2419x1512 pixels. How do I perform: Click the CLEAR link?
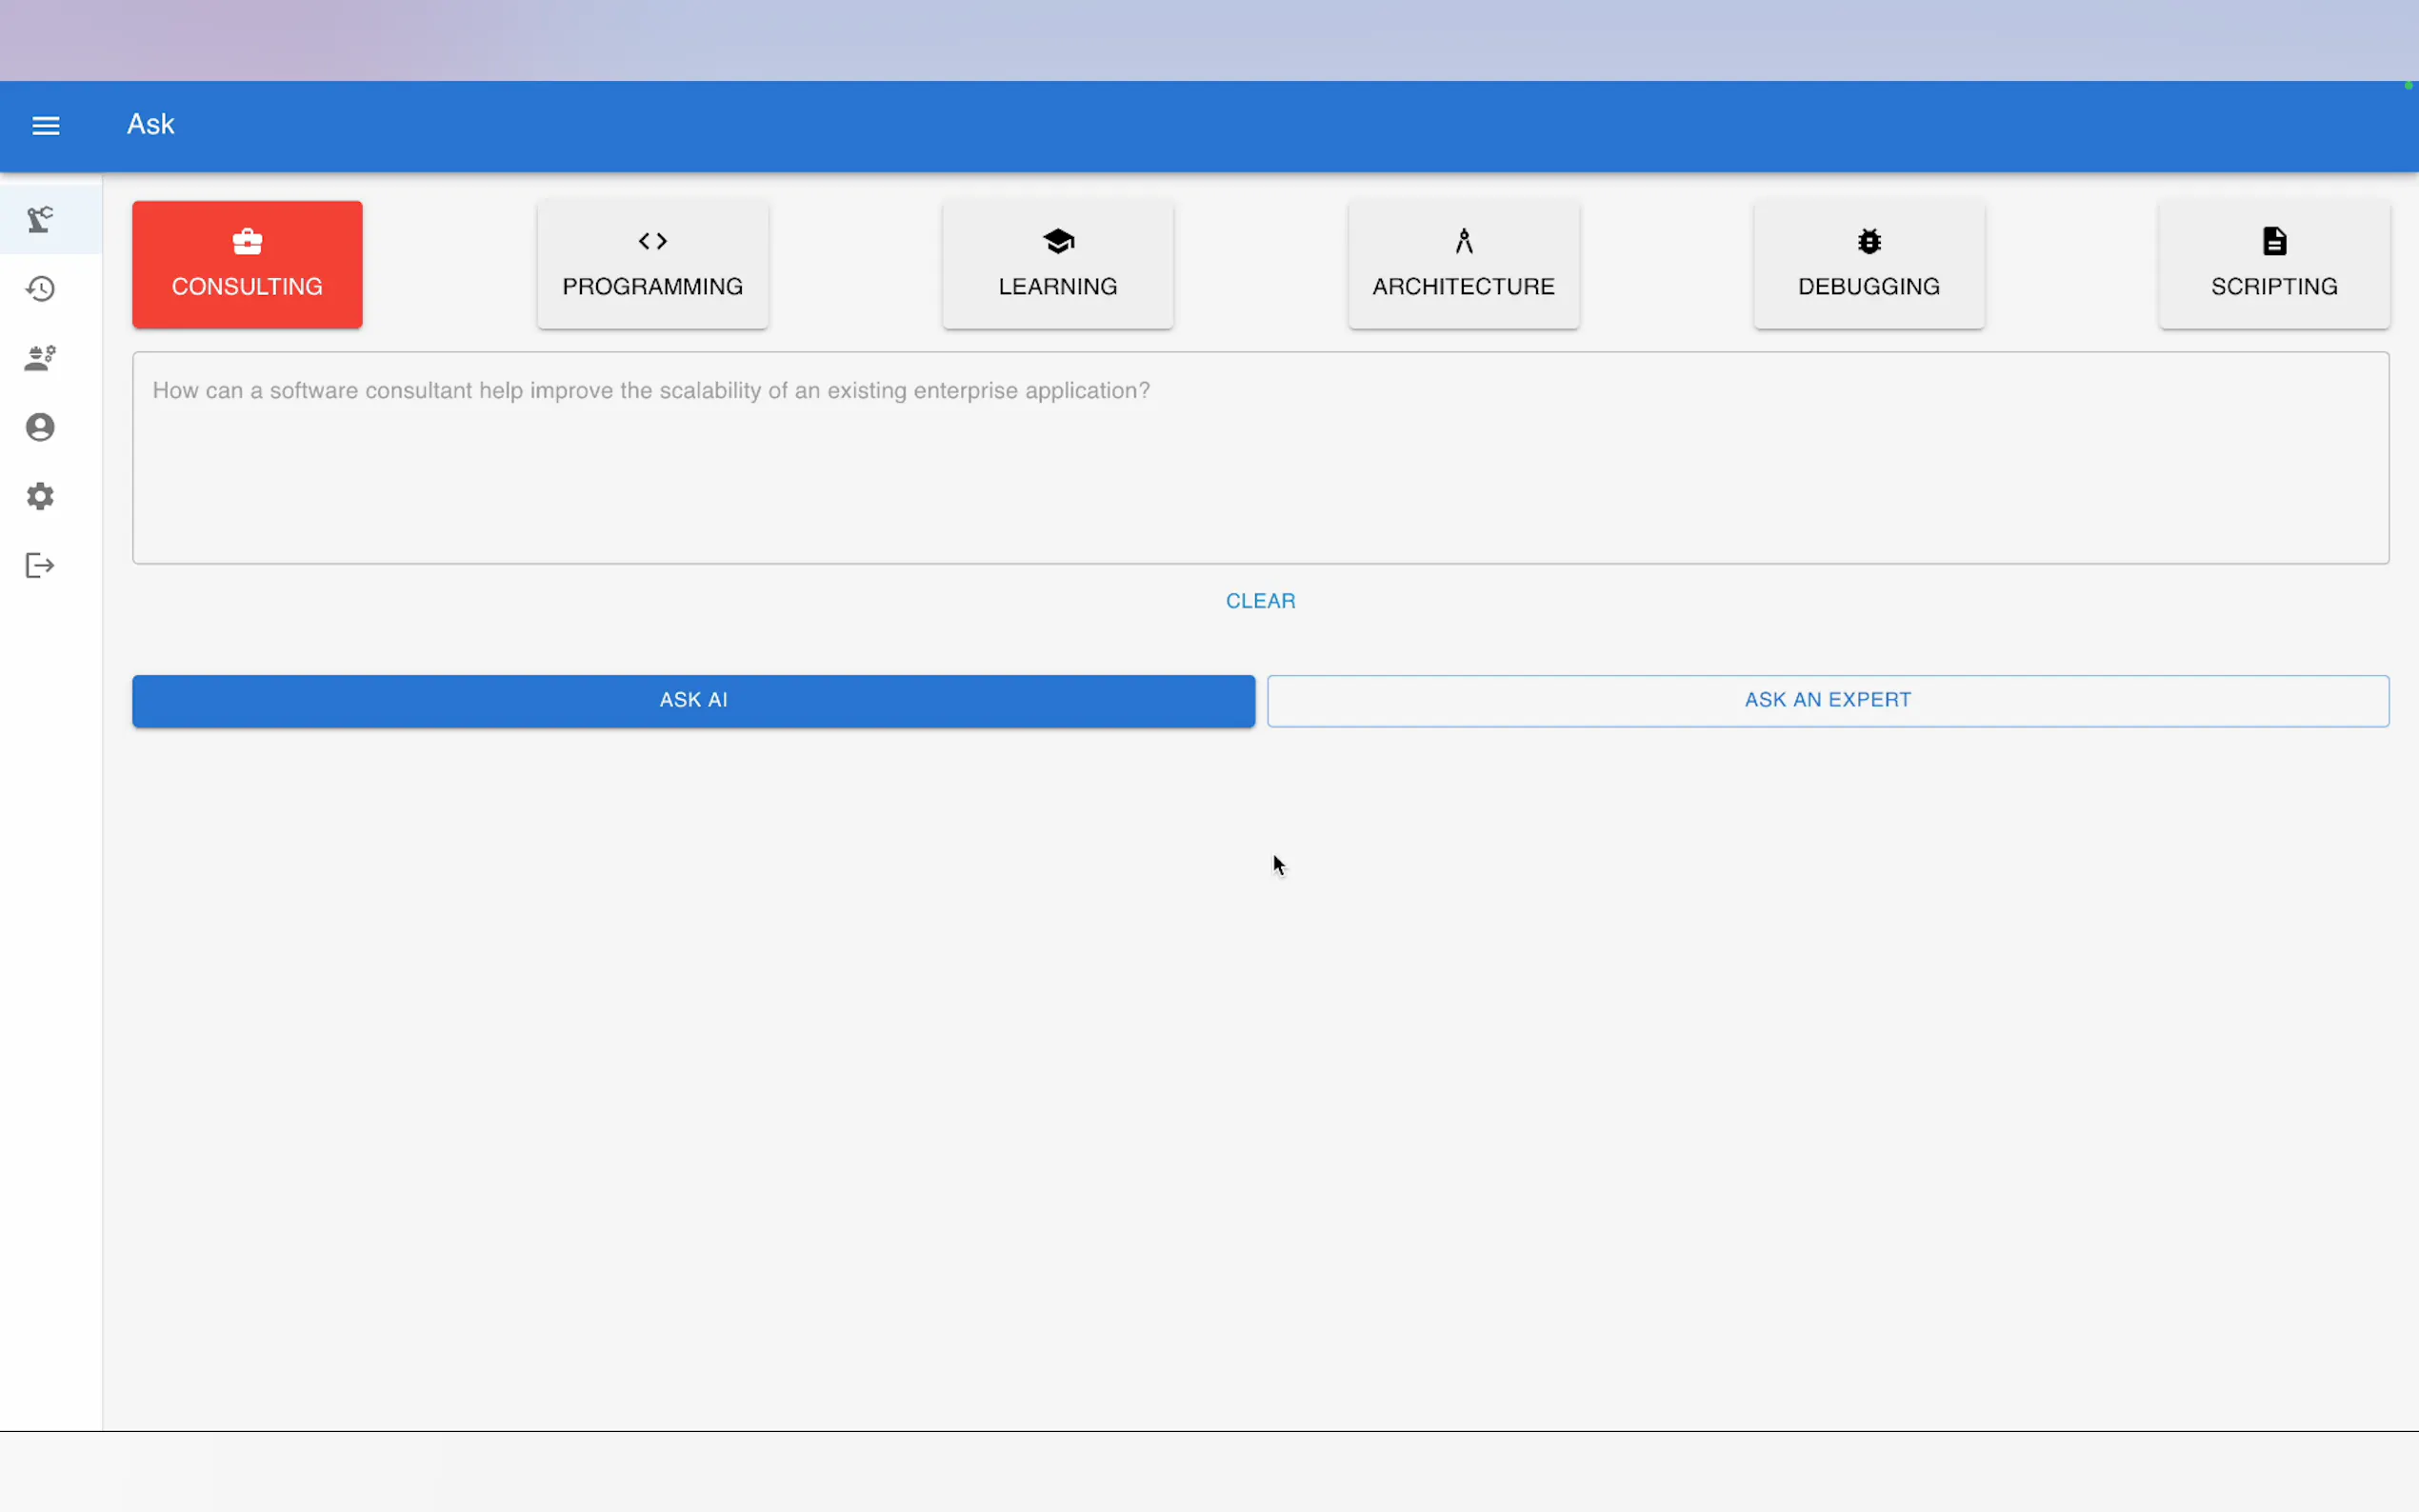[1260, 601]
